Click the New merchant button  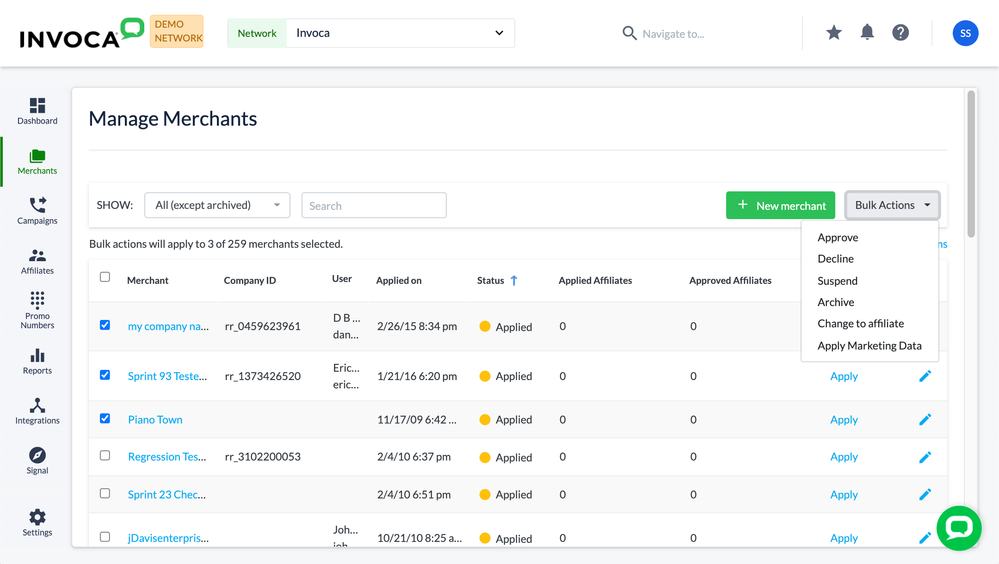click(x=781, y=205)
